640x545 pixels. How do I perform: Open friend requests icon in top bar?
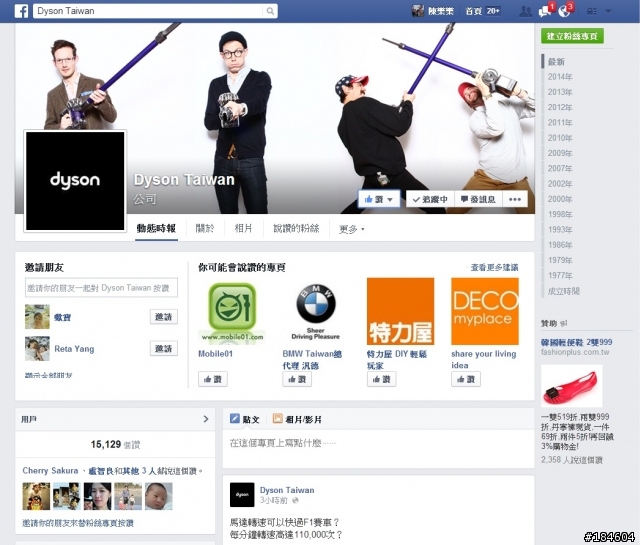point(525,11)
